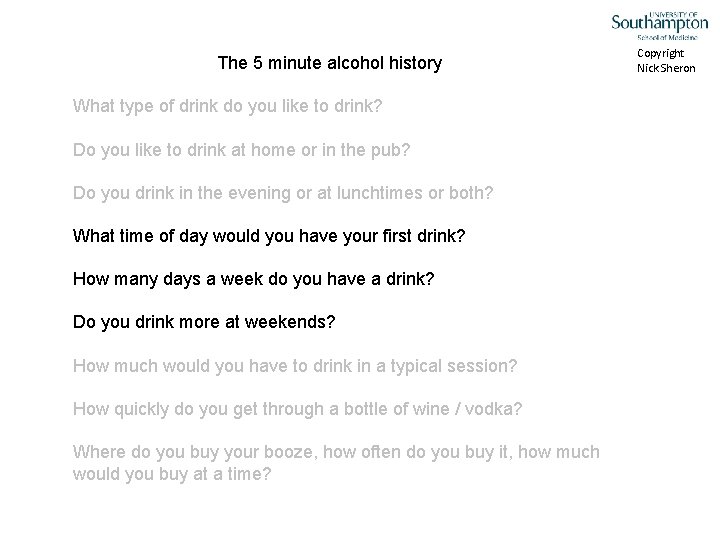Screen dimensions: 720x540
Task: Click the slide title 'The 5 minute alcohol history'
Action: pos(330,63)
